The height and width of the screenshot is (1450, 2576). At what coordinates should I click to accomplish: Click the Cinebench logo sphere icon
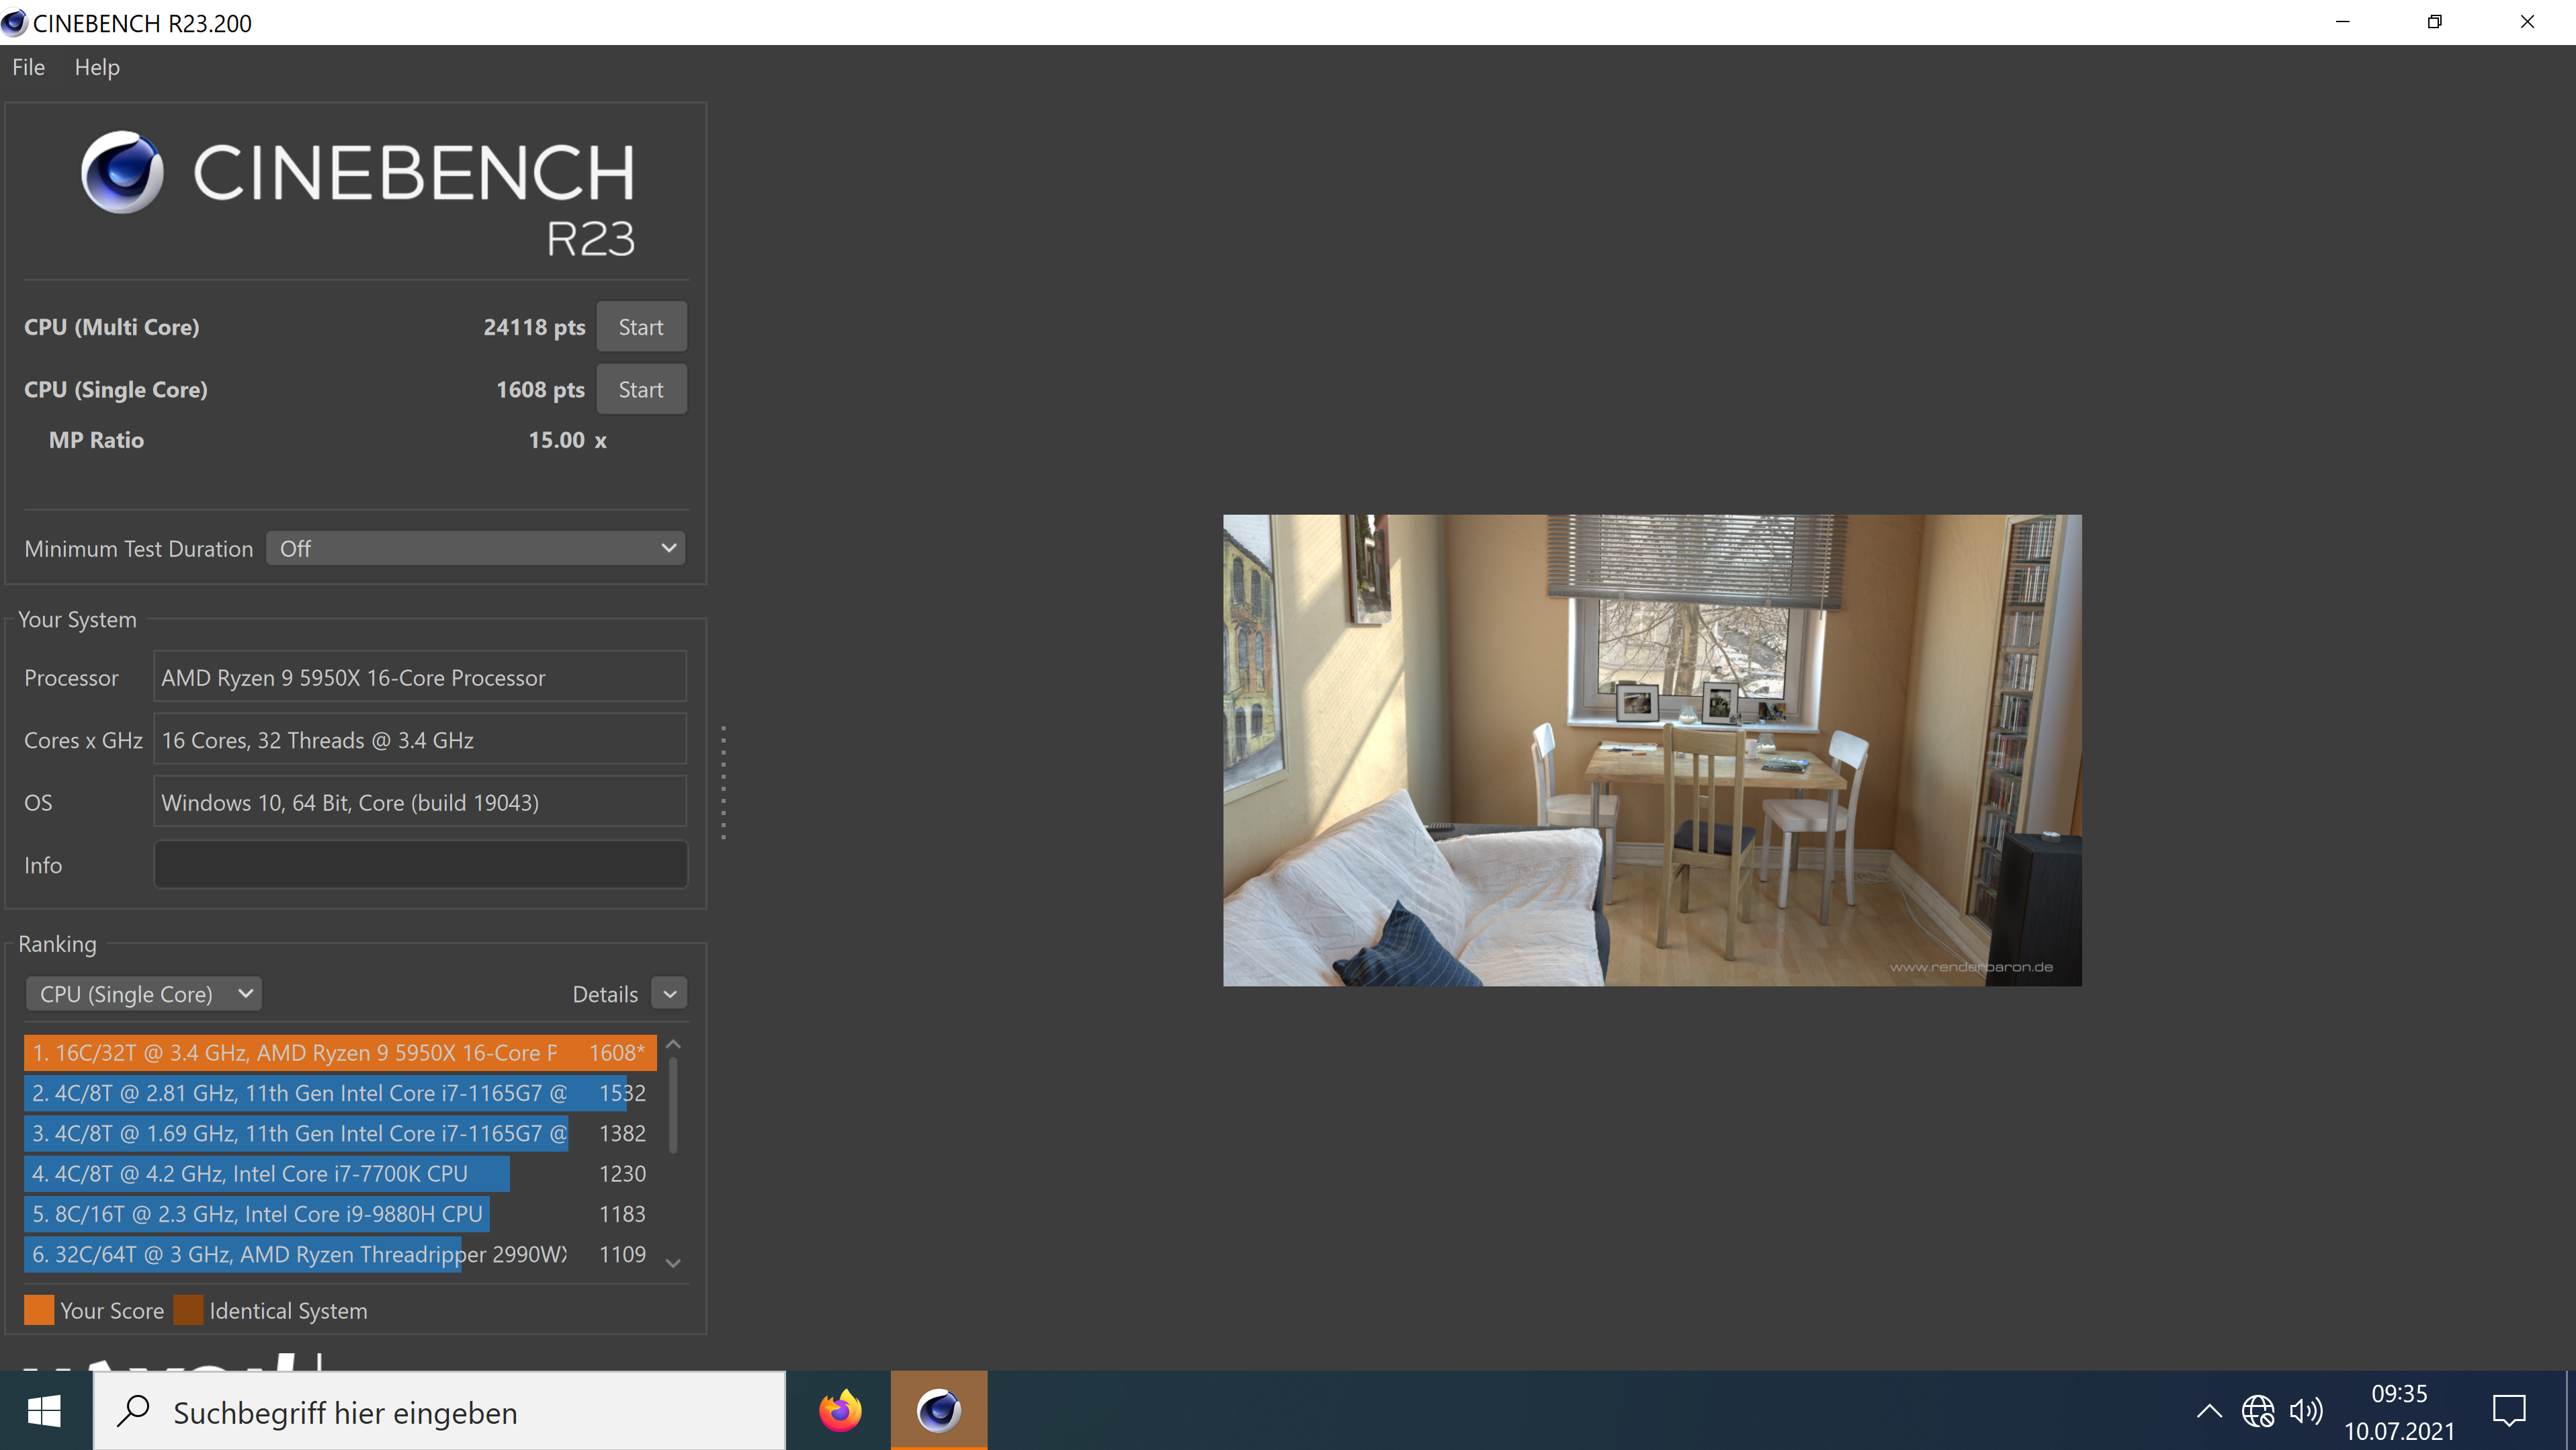pos(122,172)
